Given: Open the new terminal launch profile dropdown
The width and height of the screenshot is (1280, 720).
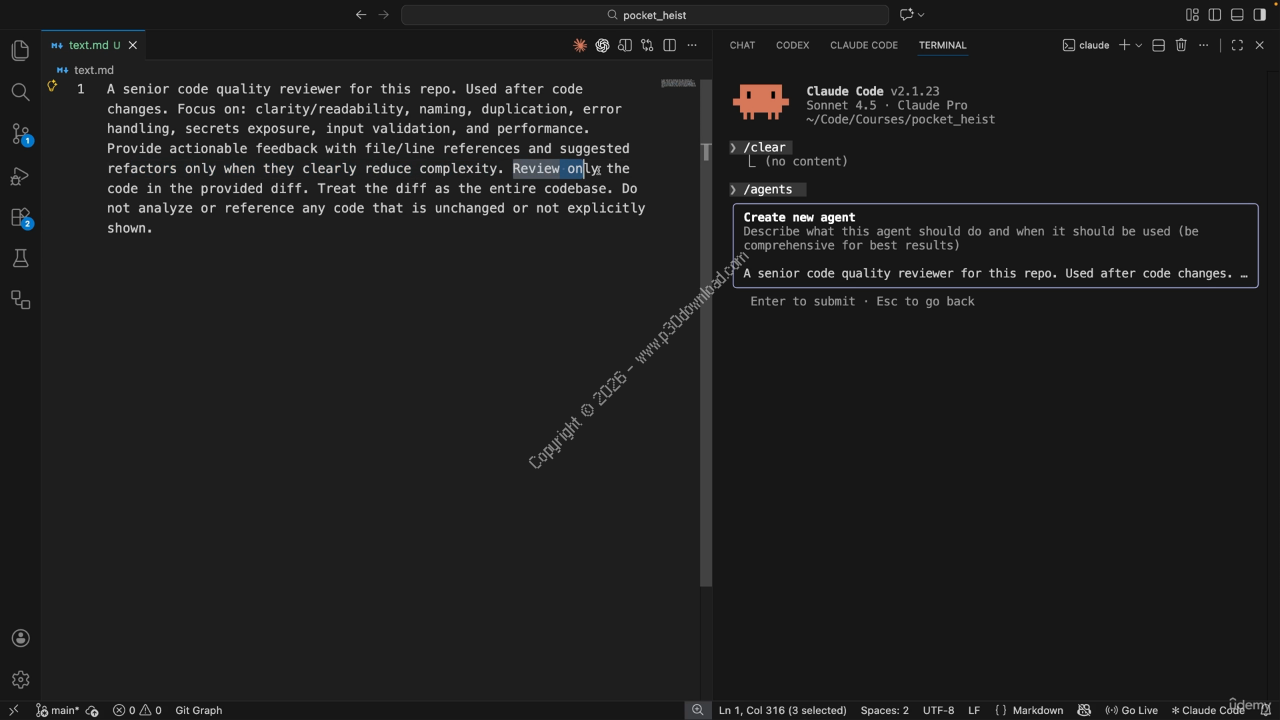Looking at the screenshot, I should click(x=1139, y=45).
